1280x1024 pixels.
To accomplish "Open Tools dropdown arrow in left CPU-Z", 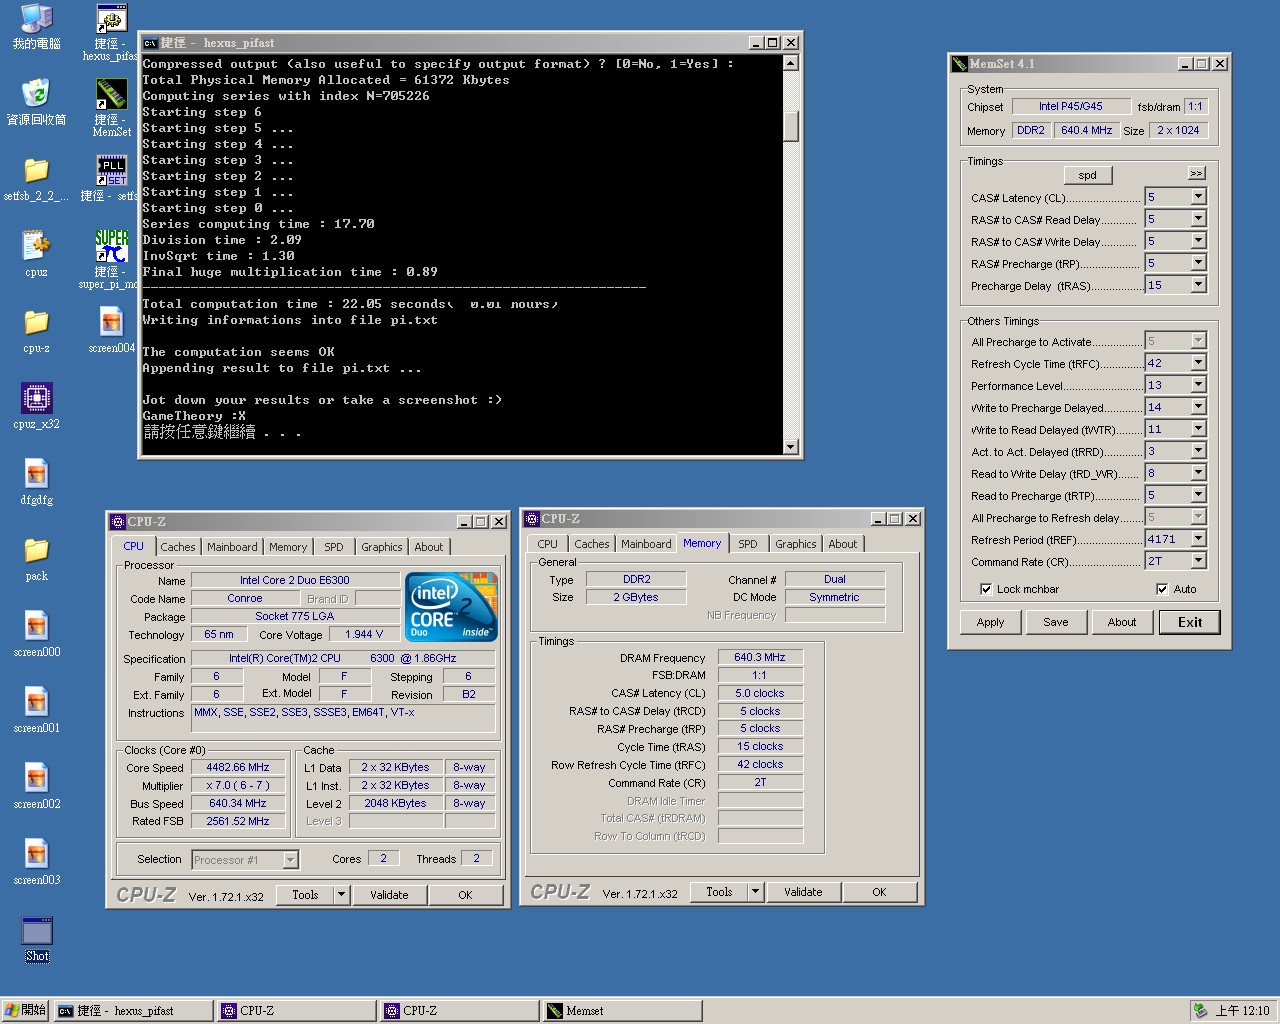I will tap(341, 895).
